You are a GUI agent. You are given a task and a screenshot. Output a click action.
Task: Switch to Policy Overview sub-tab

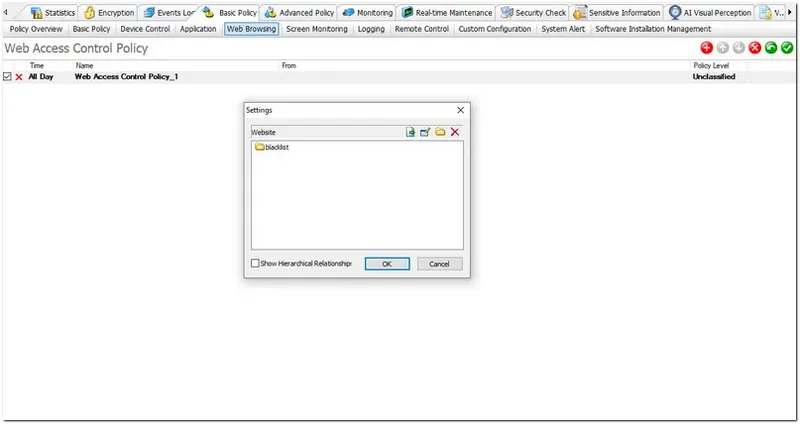pos(36,29)
